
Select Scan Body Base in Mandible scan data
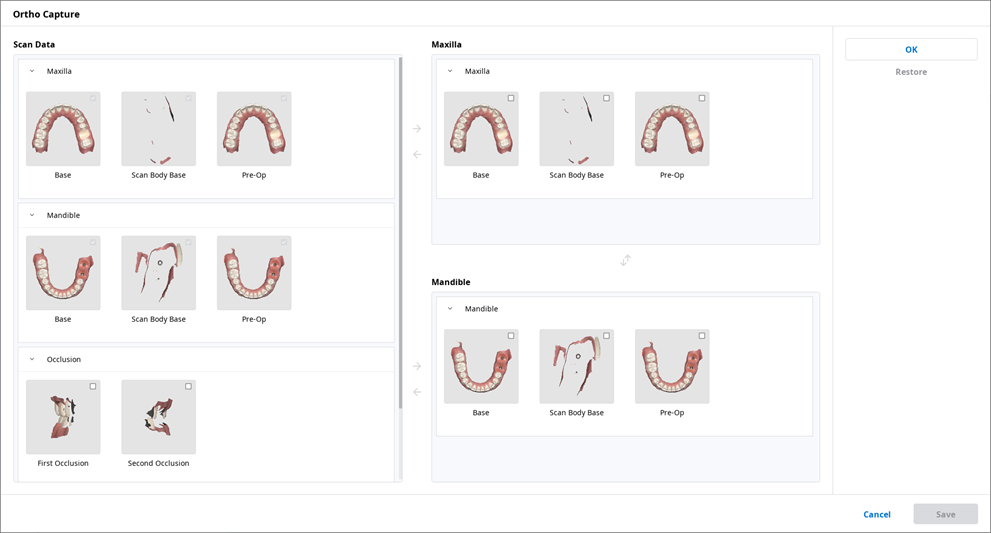158,273
